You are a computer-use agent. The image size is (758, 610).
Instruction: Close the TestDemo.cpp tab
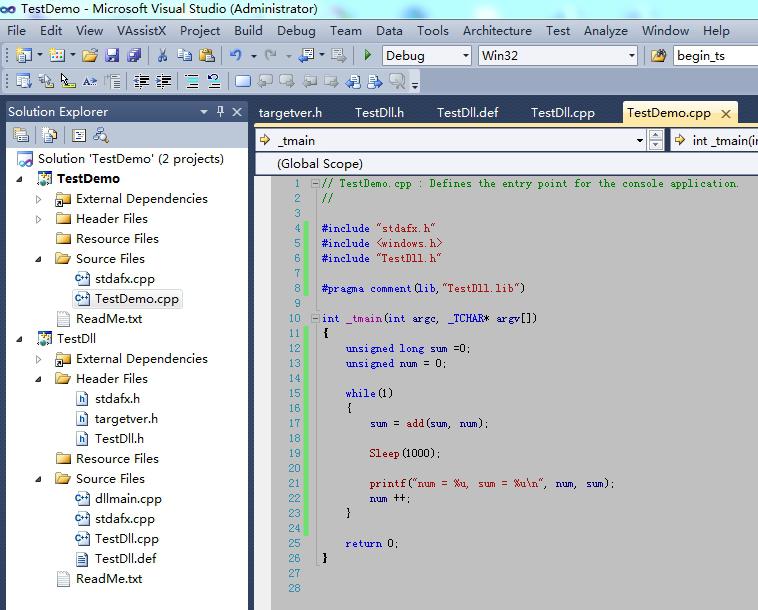(726, 114)
